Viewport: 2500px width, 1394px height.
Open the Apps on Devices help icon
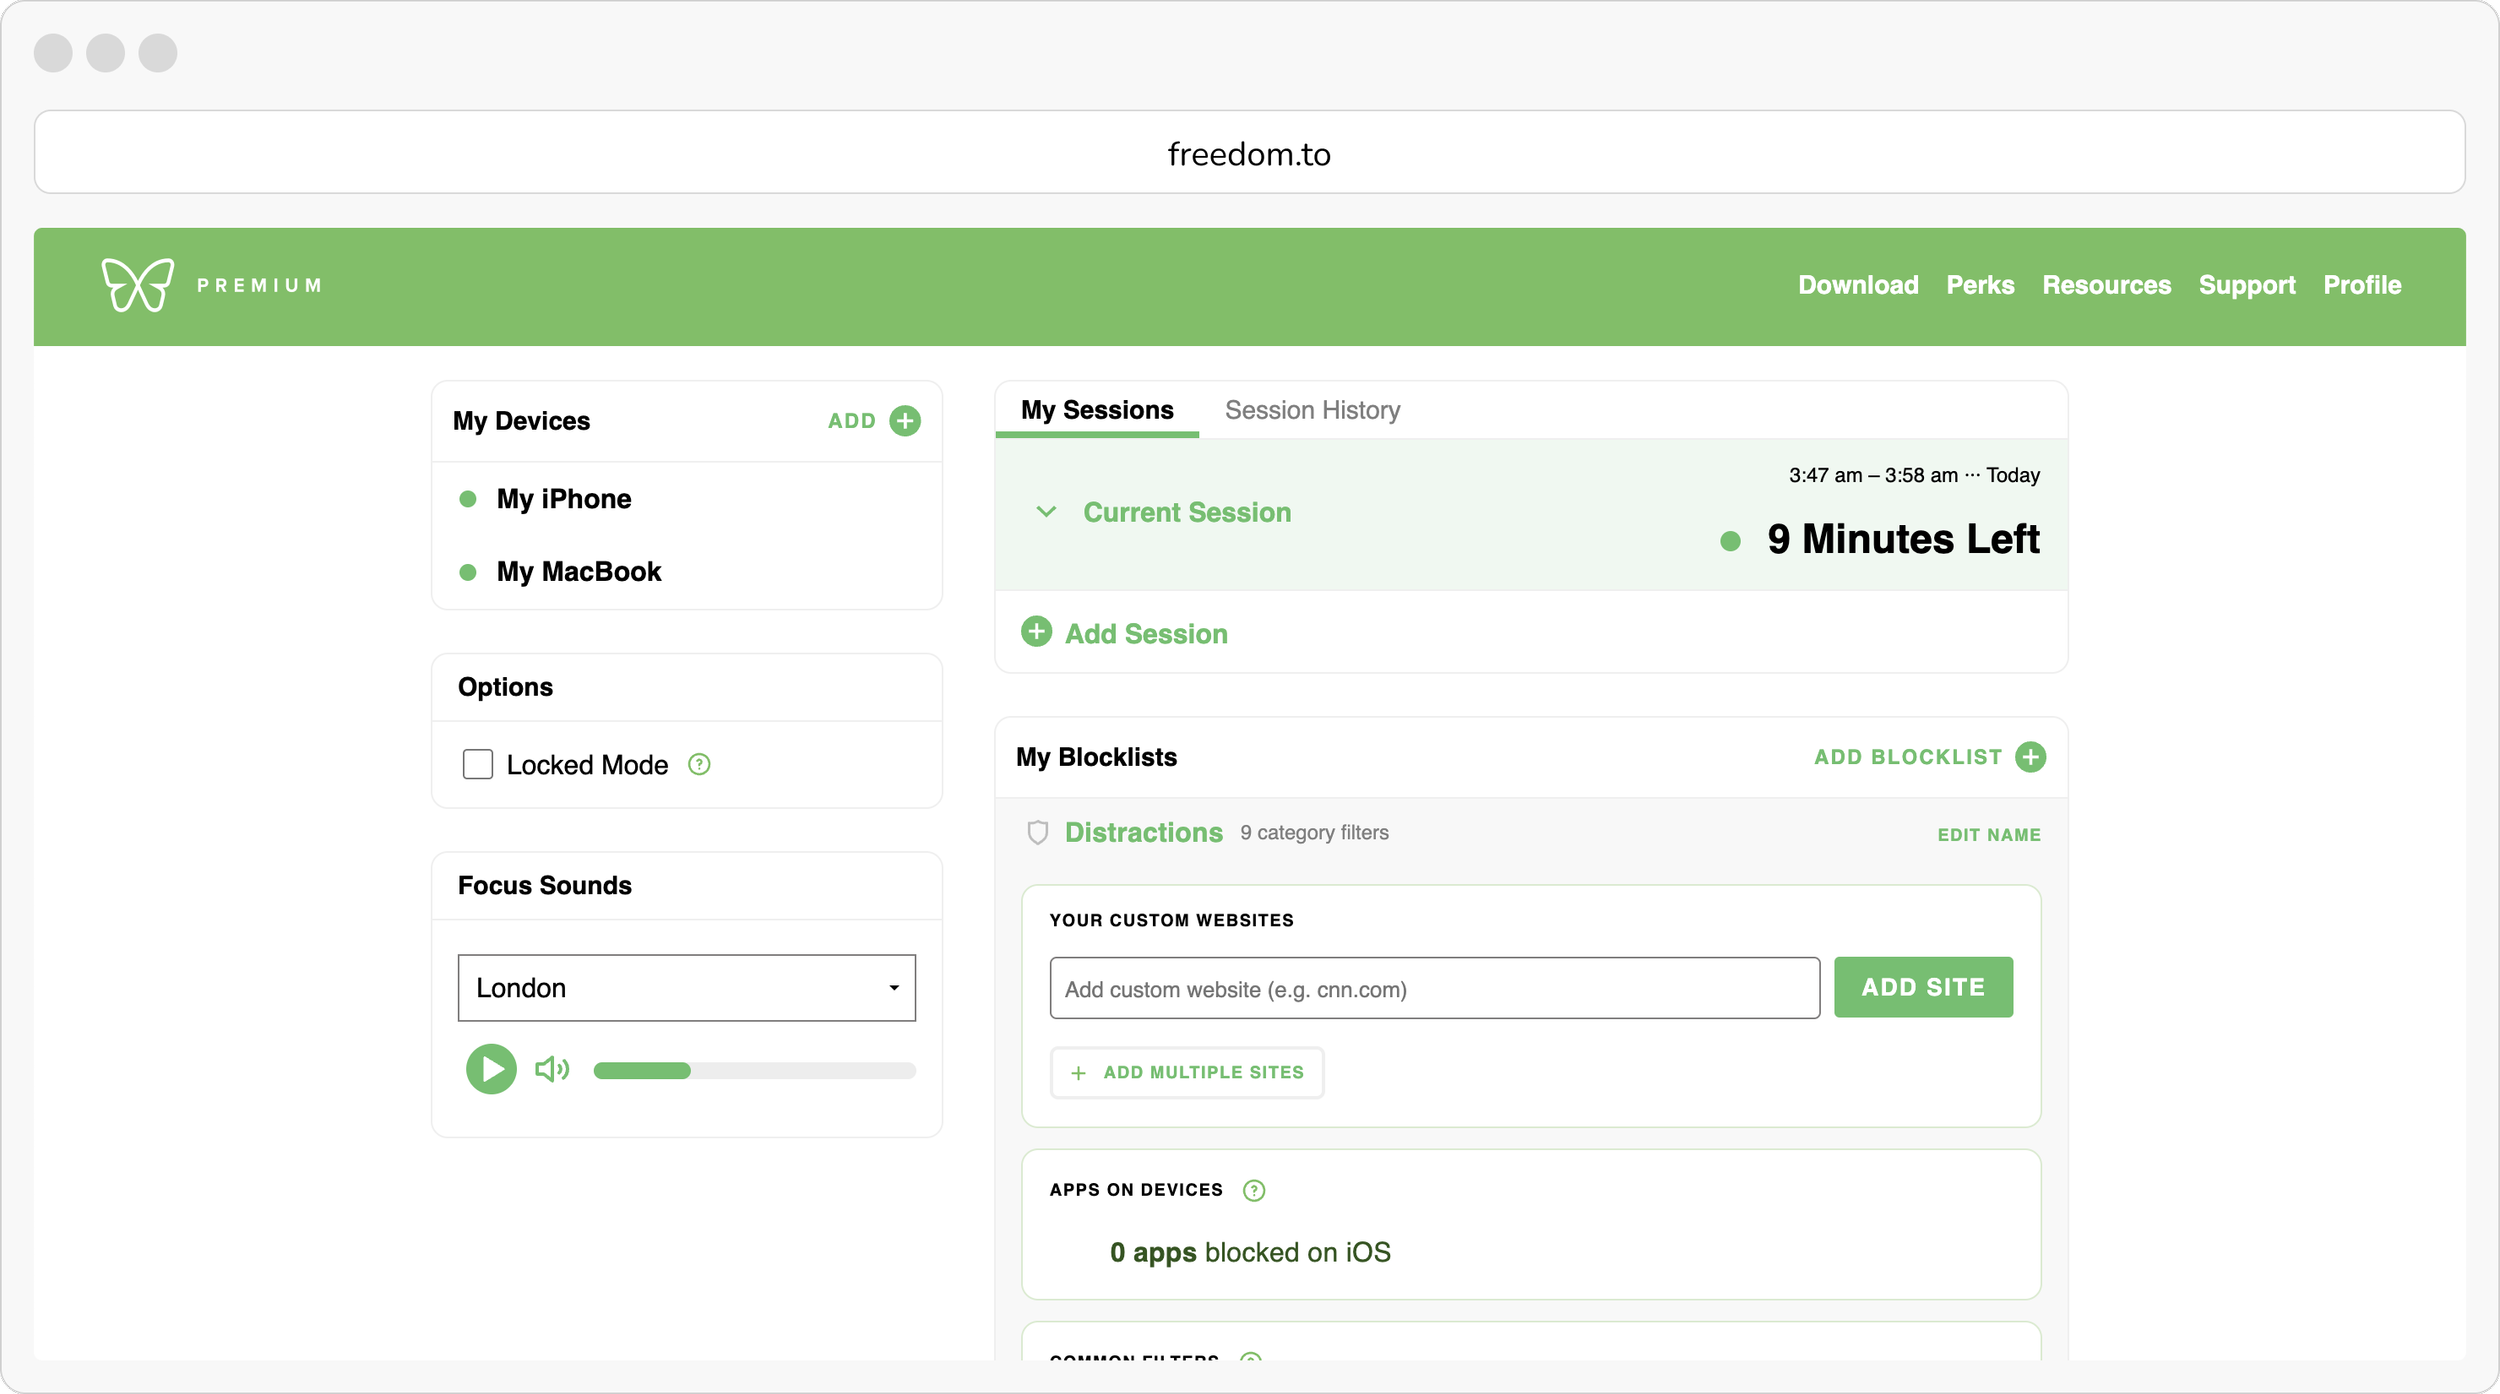[x=1253, y=1189]
